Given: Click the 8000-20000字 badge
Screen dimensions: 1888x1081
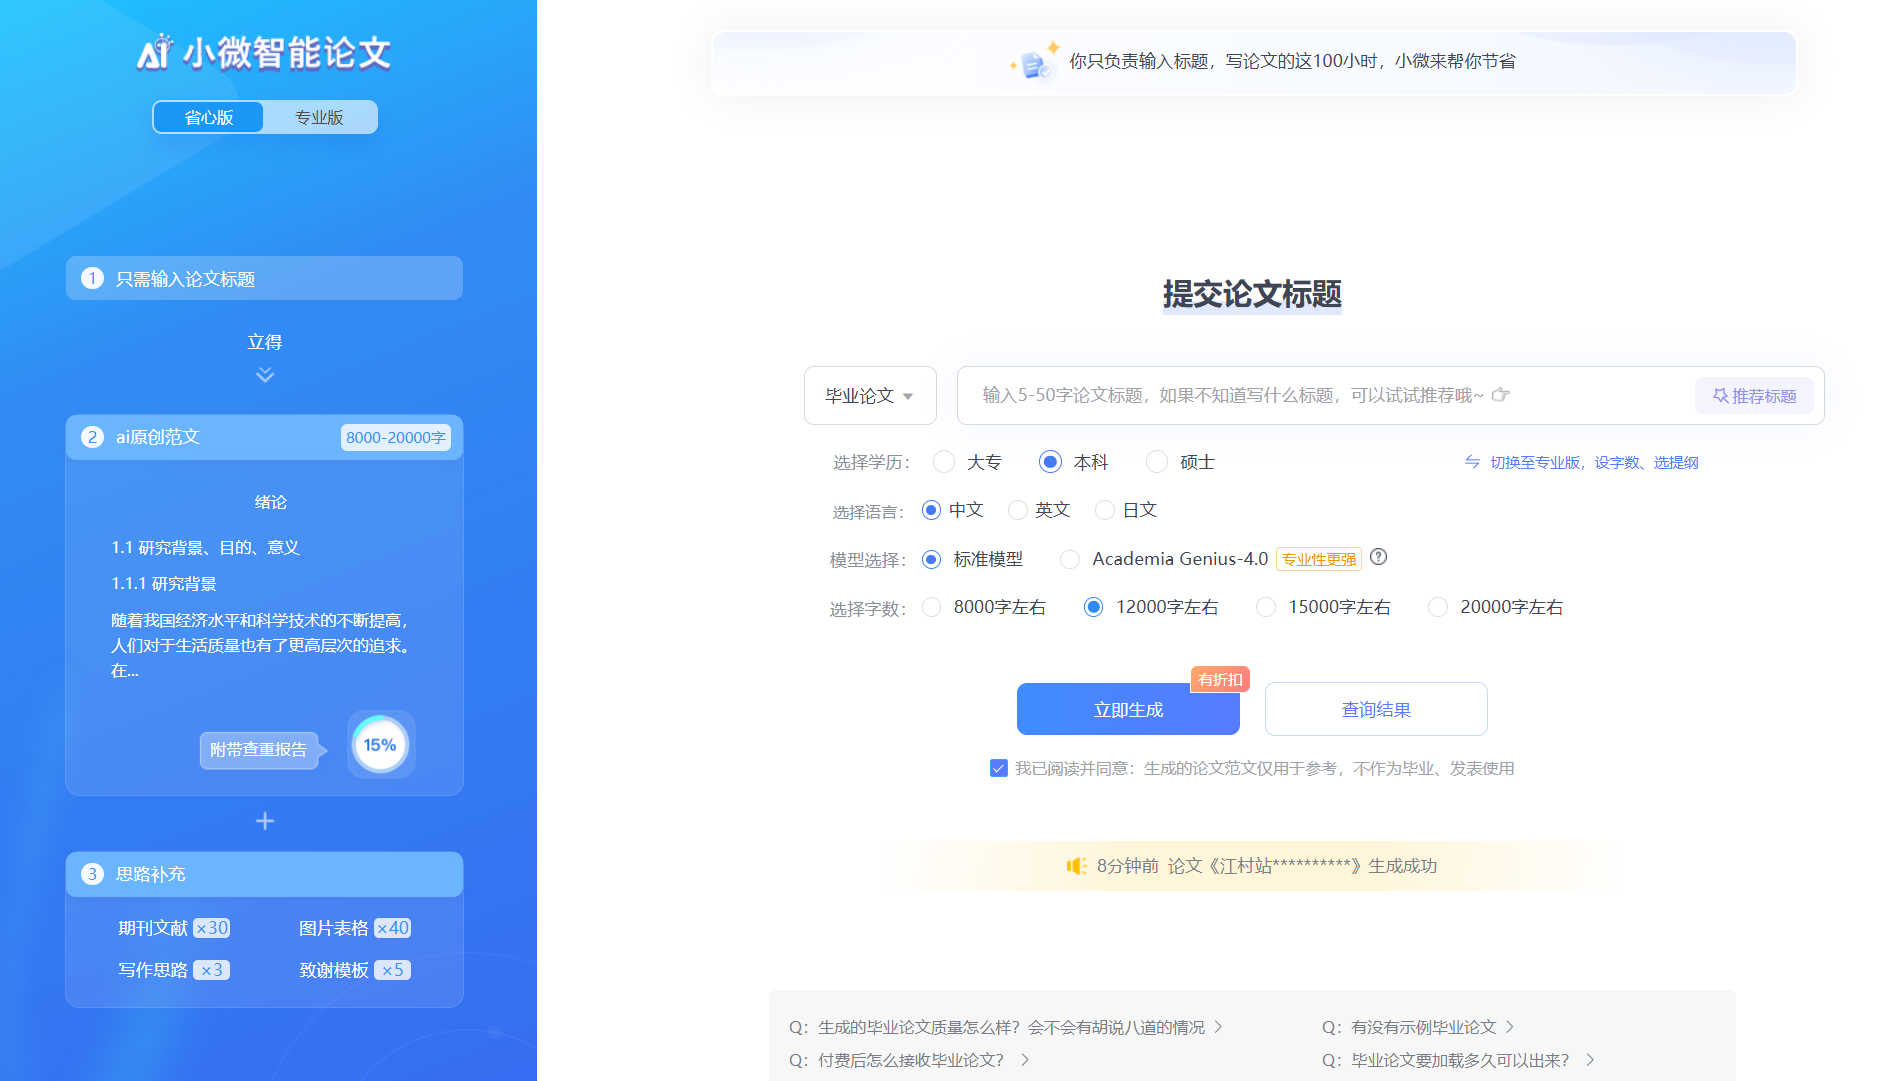Looking at the screenshot, I should point(396,437).
